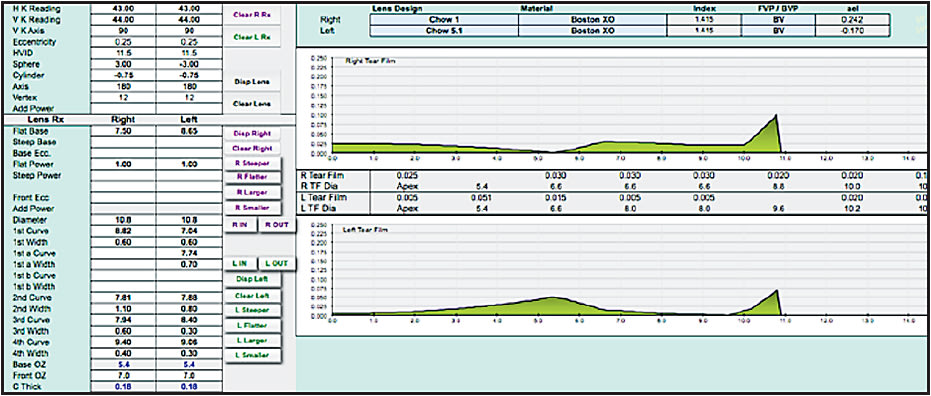Select the Right 2nd Width value 1.10
The width and height of the screenshot is (931, 396).
click(123, 309)
